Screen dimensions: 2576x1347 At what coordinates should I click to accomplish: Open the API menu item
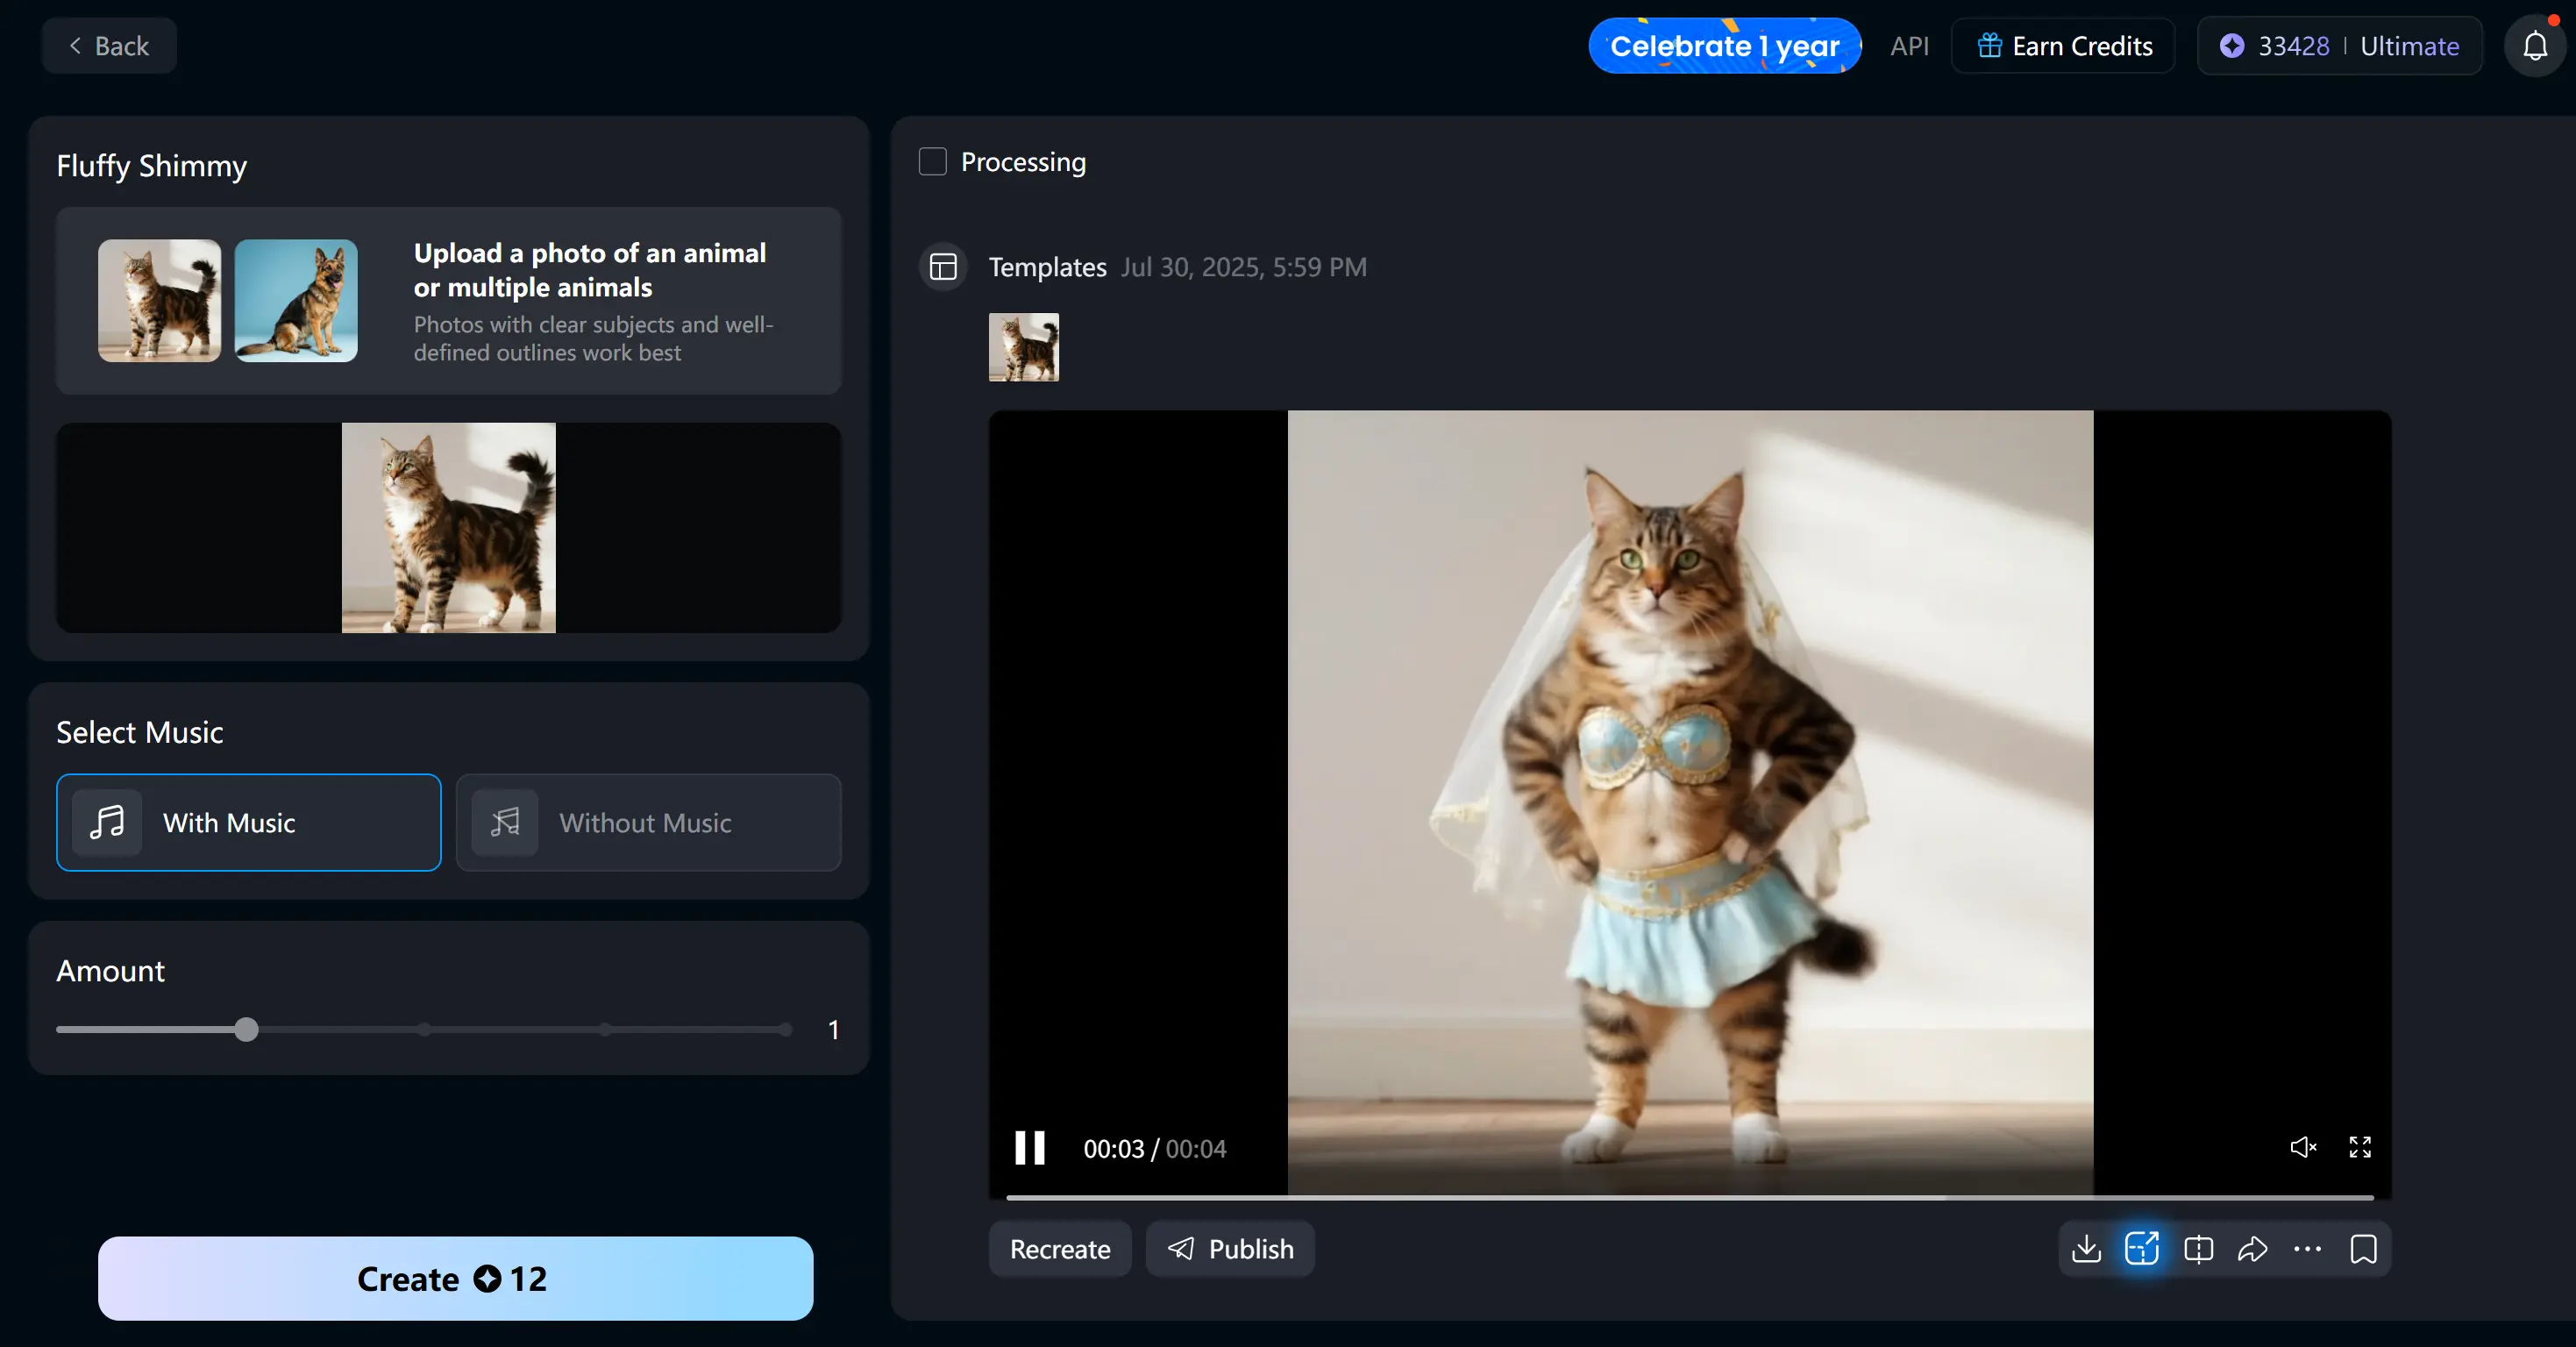pos(1909,45)
